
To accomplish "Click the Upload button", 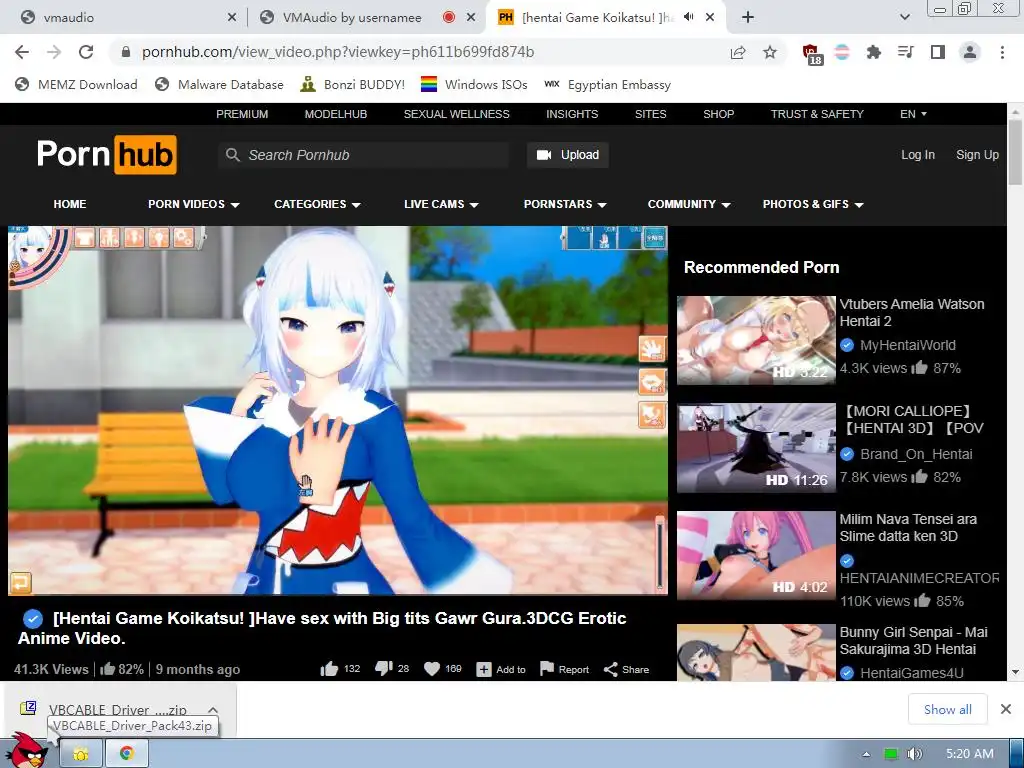I will tap(568, 155).
